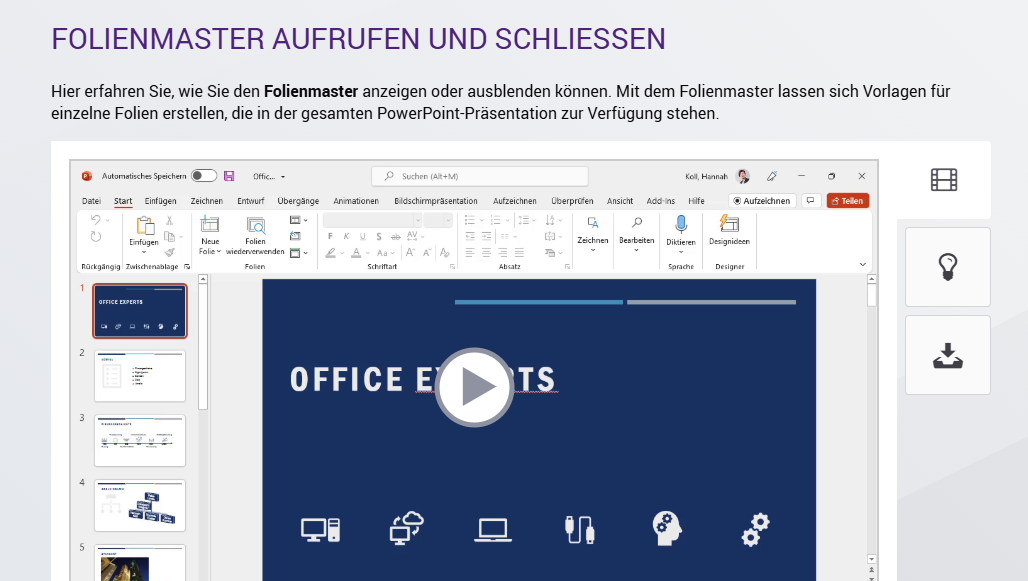The height and width of the screenshot is (581, 1028).
Task: Select slide 4 thumbnail
Action: 140,506
